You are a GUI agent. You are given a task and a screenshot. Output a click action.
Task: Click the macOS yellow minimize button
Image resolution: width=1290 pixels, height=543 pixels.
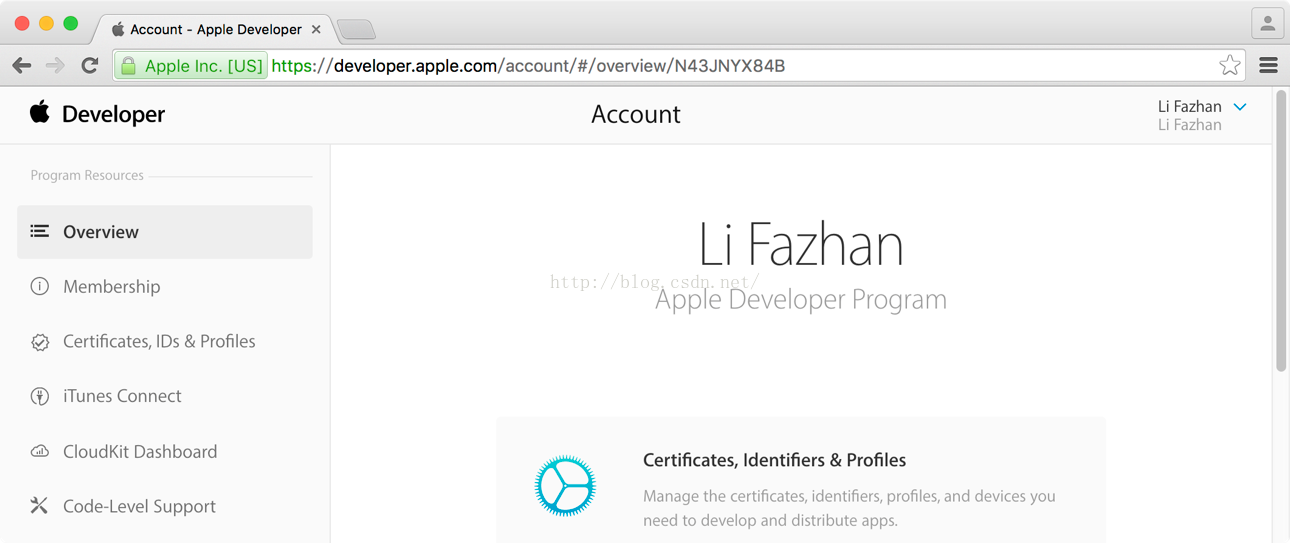click(x=46, y=23)
